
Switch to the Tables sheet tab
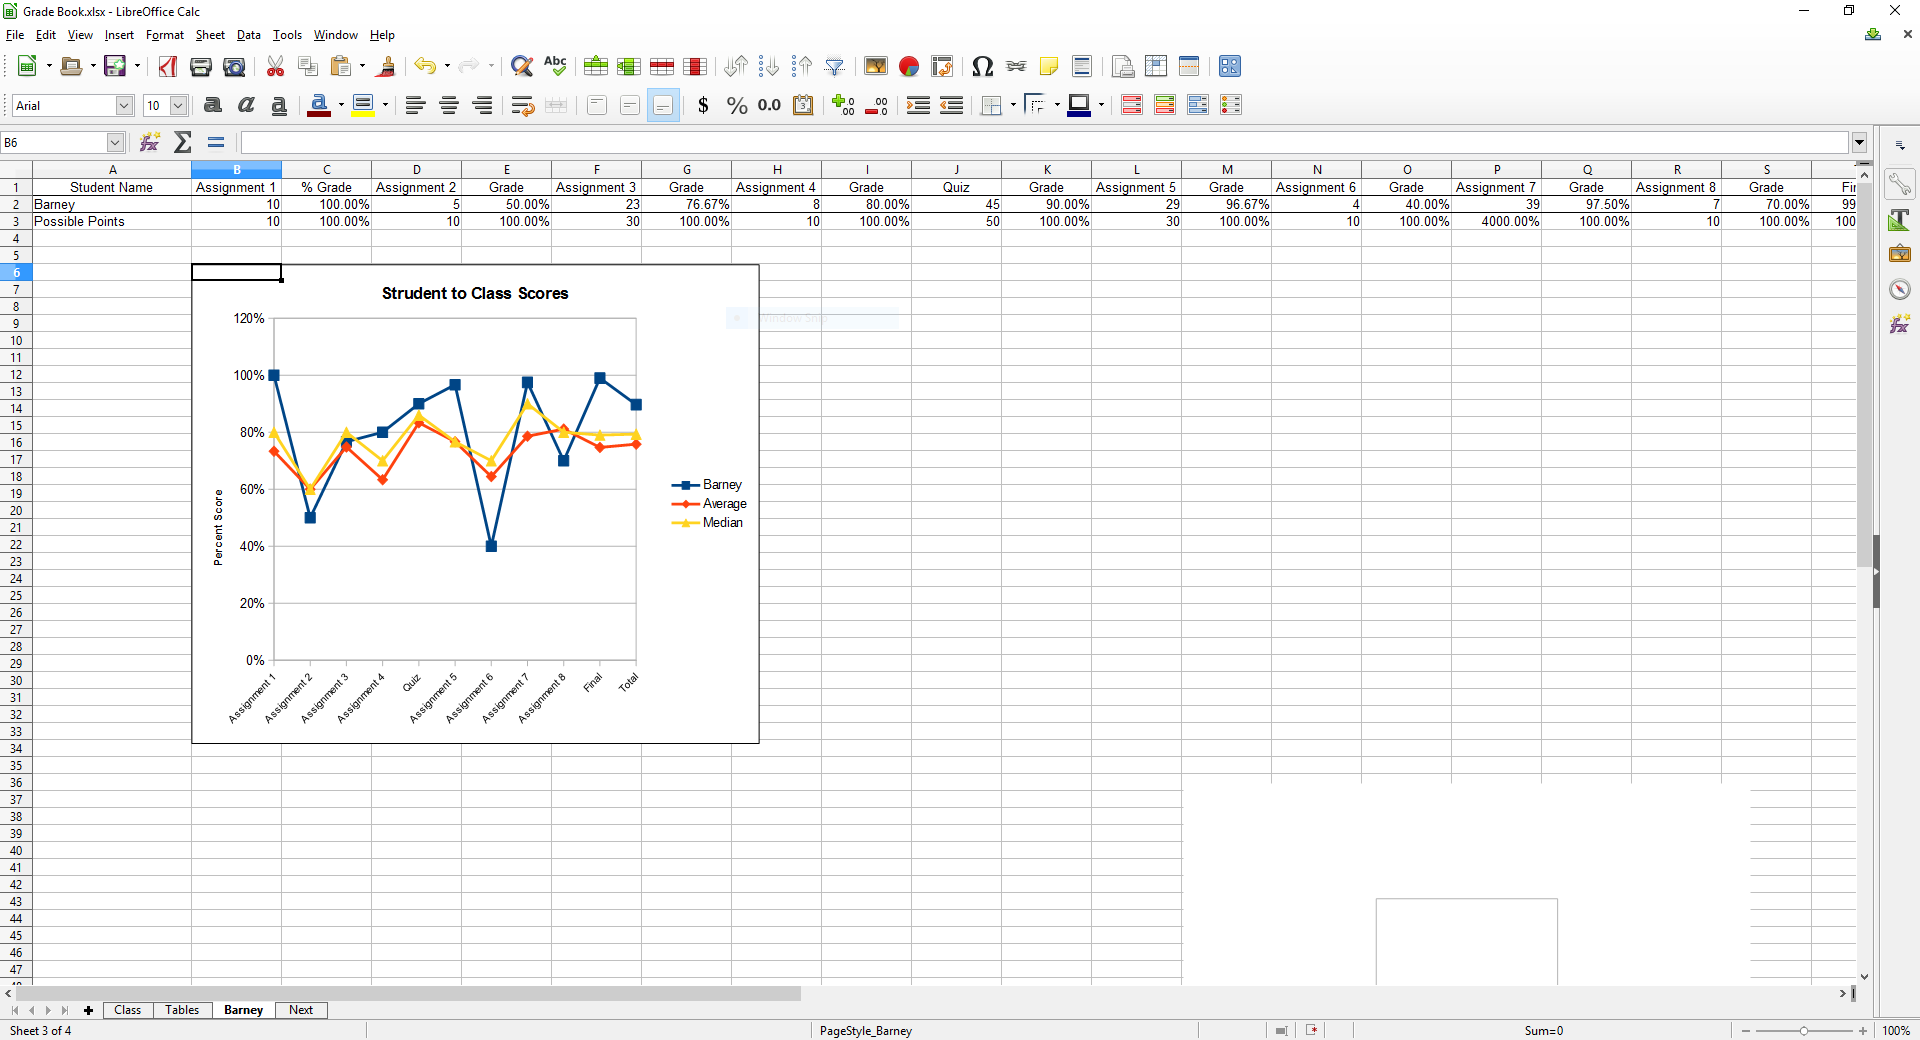pyautogui.click(x=182, y=1010)
